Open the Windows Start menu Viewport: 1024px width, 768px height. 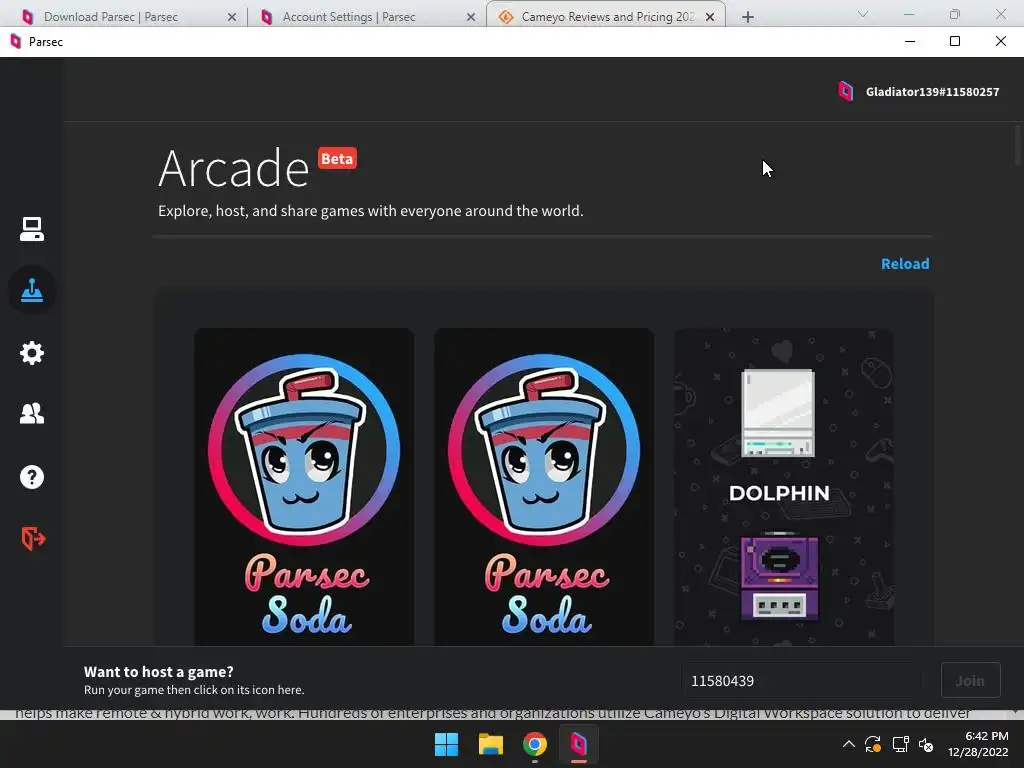pos(447,744)
